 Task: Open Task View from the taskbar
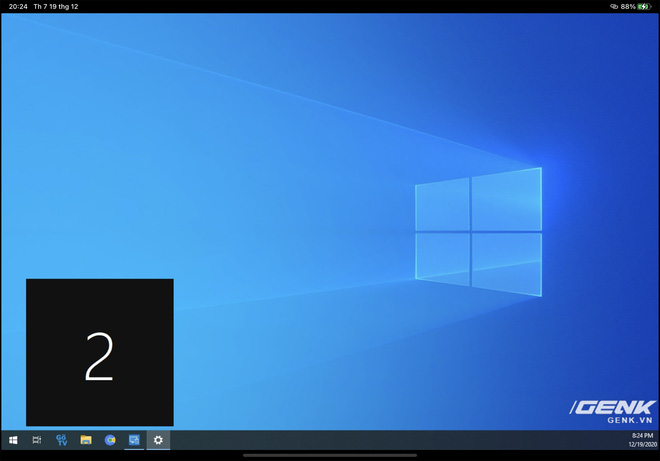37,440
